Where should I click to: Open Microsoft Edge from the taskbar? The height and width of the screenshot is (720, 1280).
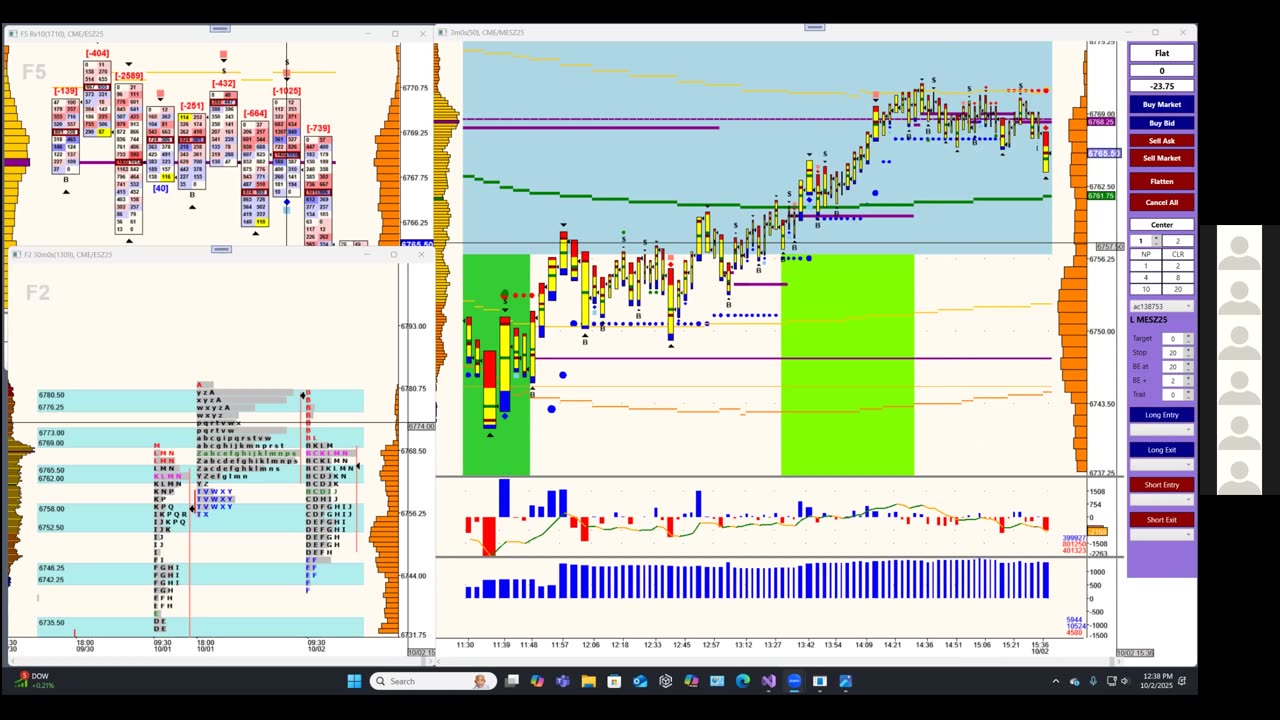[x=742, y=681]
